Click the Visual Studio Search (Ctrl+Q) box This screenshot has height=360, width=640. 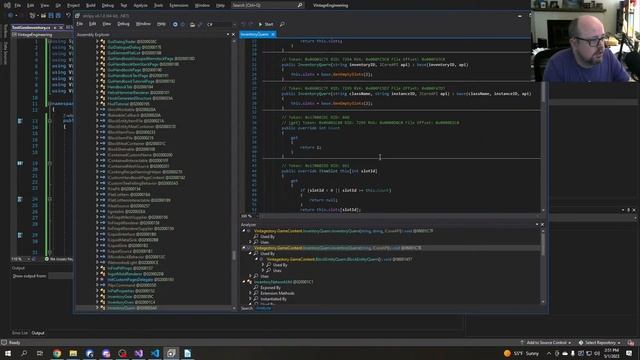pyautogui.click(x=267, y=5)
